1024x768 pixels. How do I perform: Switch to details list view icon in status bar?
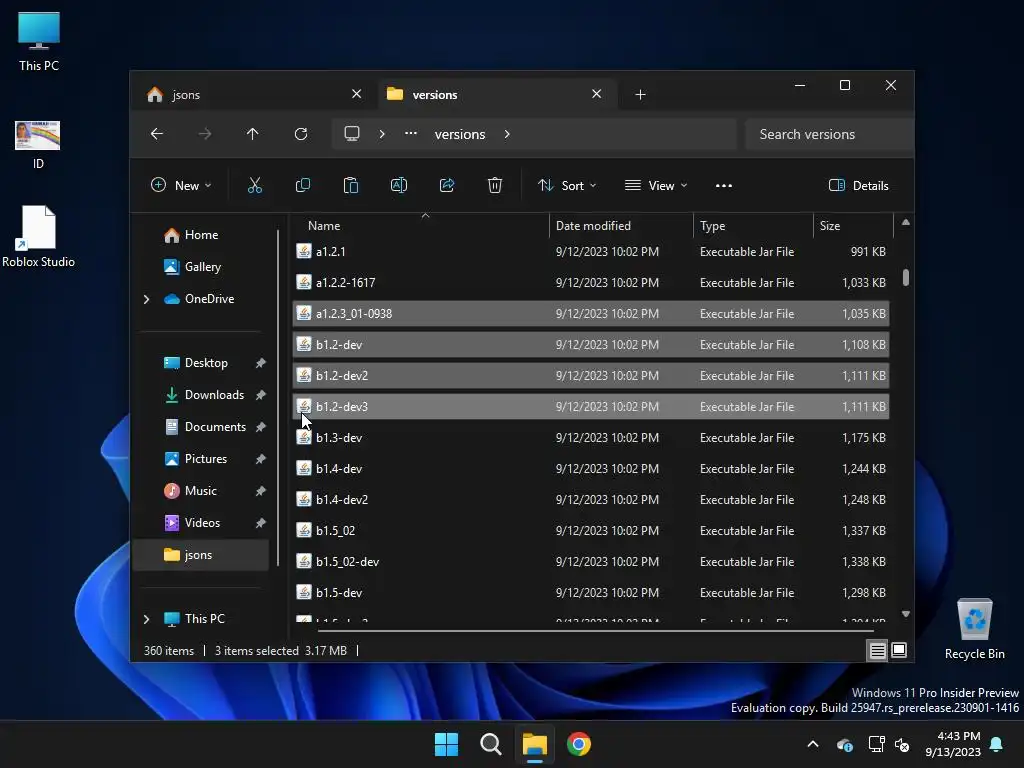tap(877, 650)
